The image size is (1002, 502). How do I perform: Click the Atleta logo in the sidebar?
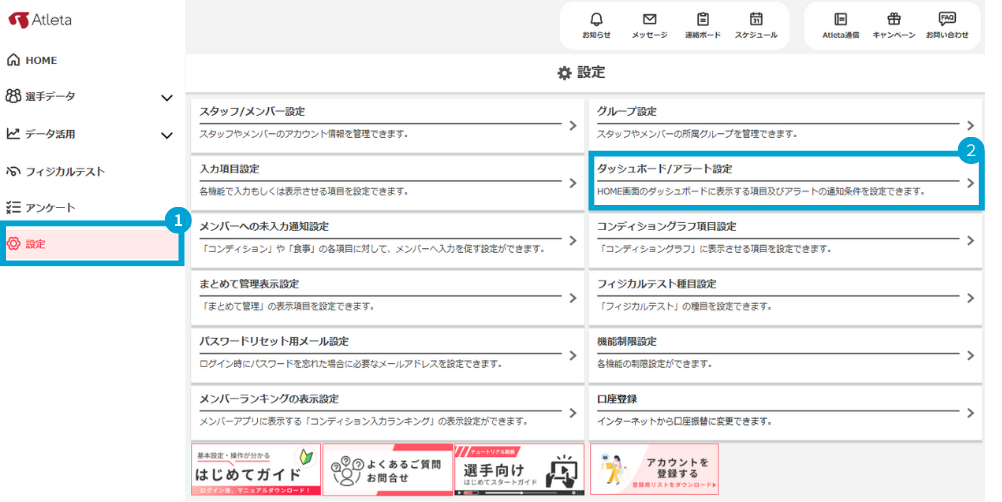point(41,20)
